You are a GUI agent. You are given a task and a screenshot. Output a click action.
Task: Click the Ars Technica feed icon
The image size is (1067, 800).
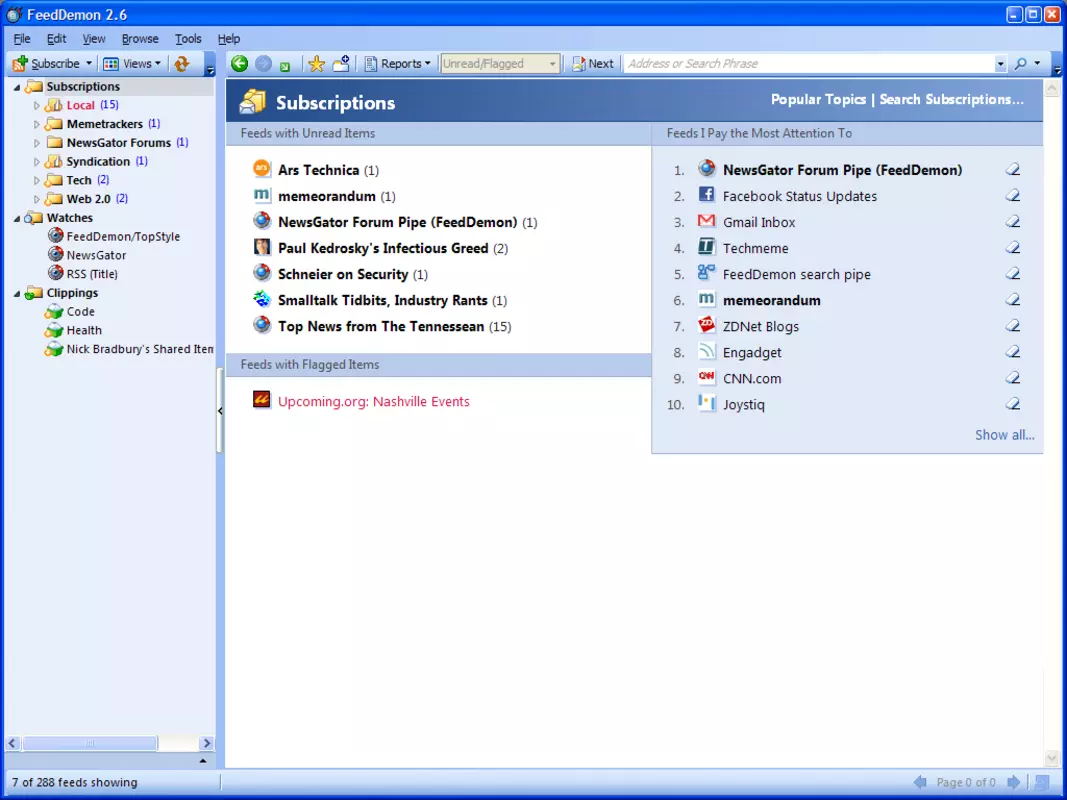[x=261, y=168]
